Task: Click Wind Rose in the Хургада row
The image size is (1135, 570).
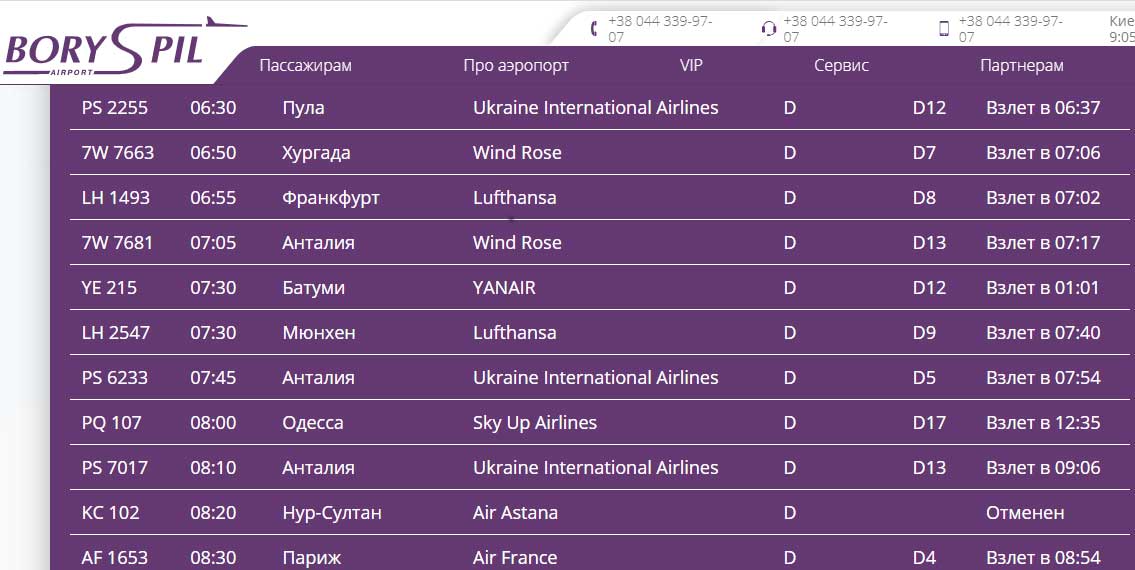Action: click(x=517, y=153)
